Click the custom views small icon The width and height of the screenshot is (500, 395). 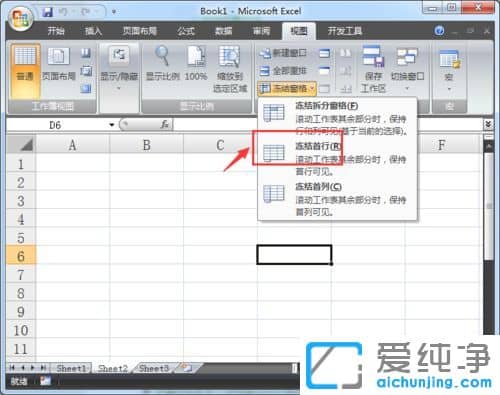pyautogui.click(x=86, y=71)
